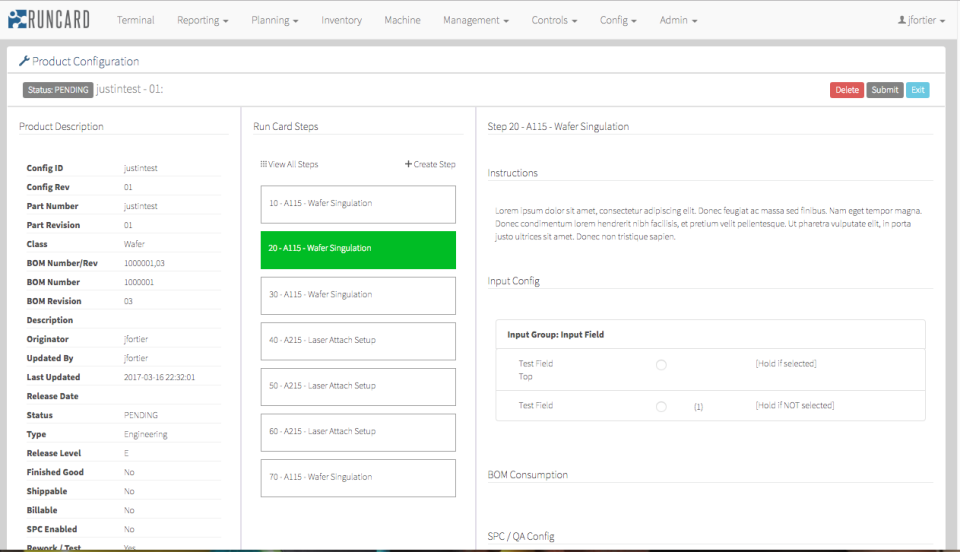Click the View All Steps link
This screenshot has height=552, width=960.
pos(289,164)
